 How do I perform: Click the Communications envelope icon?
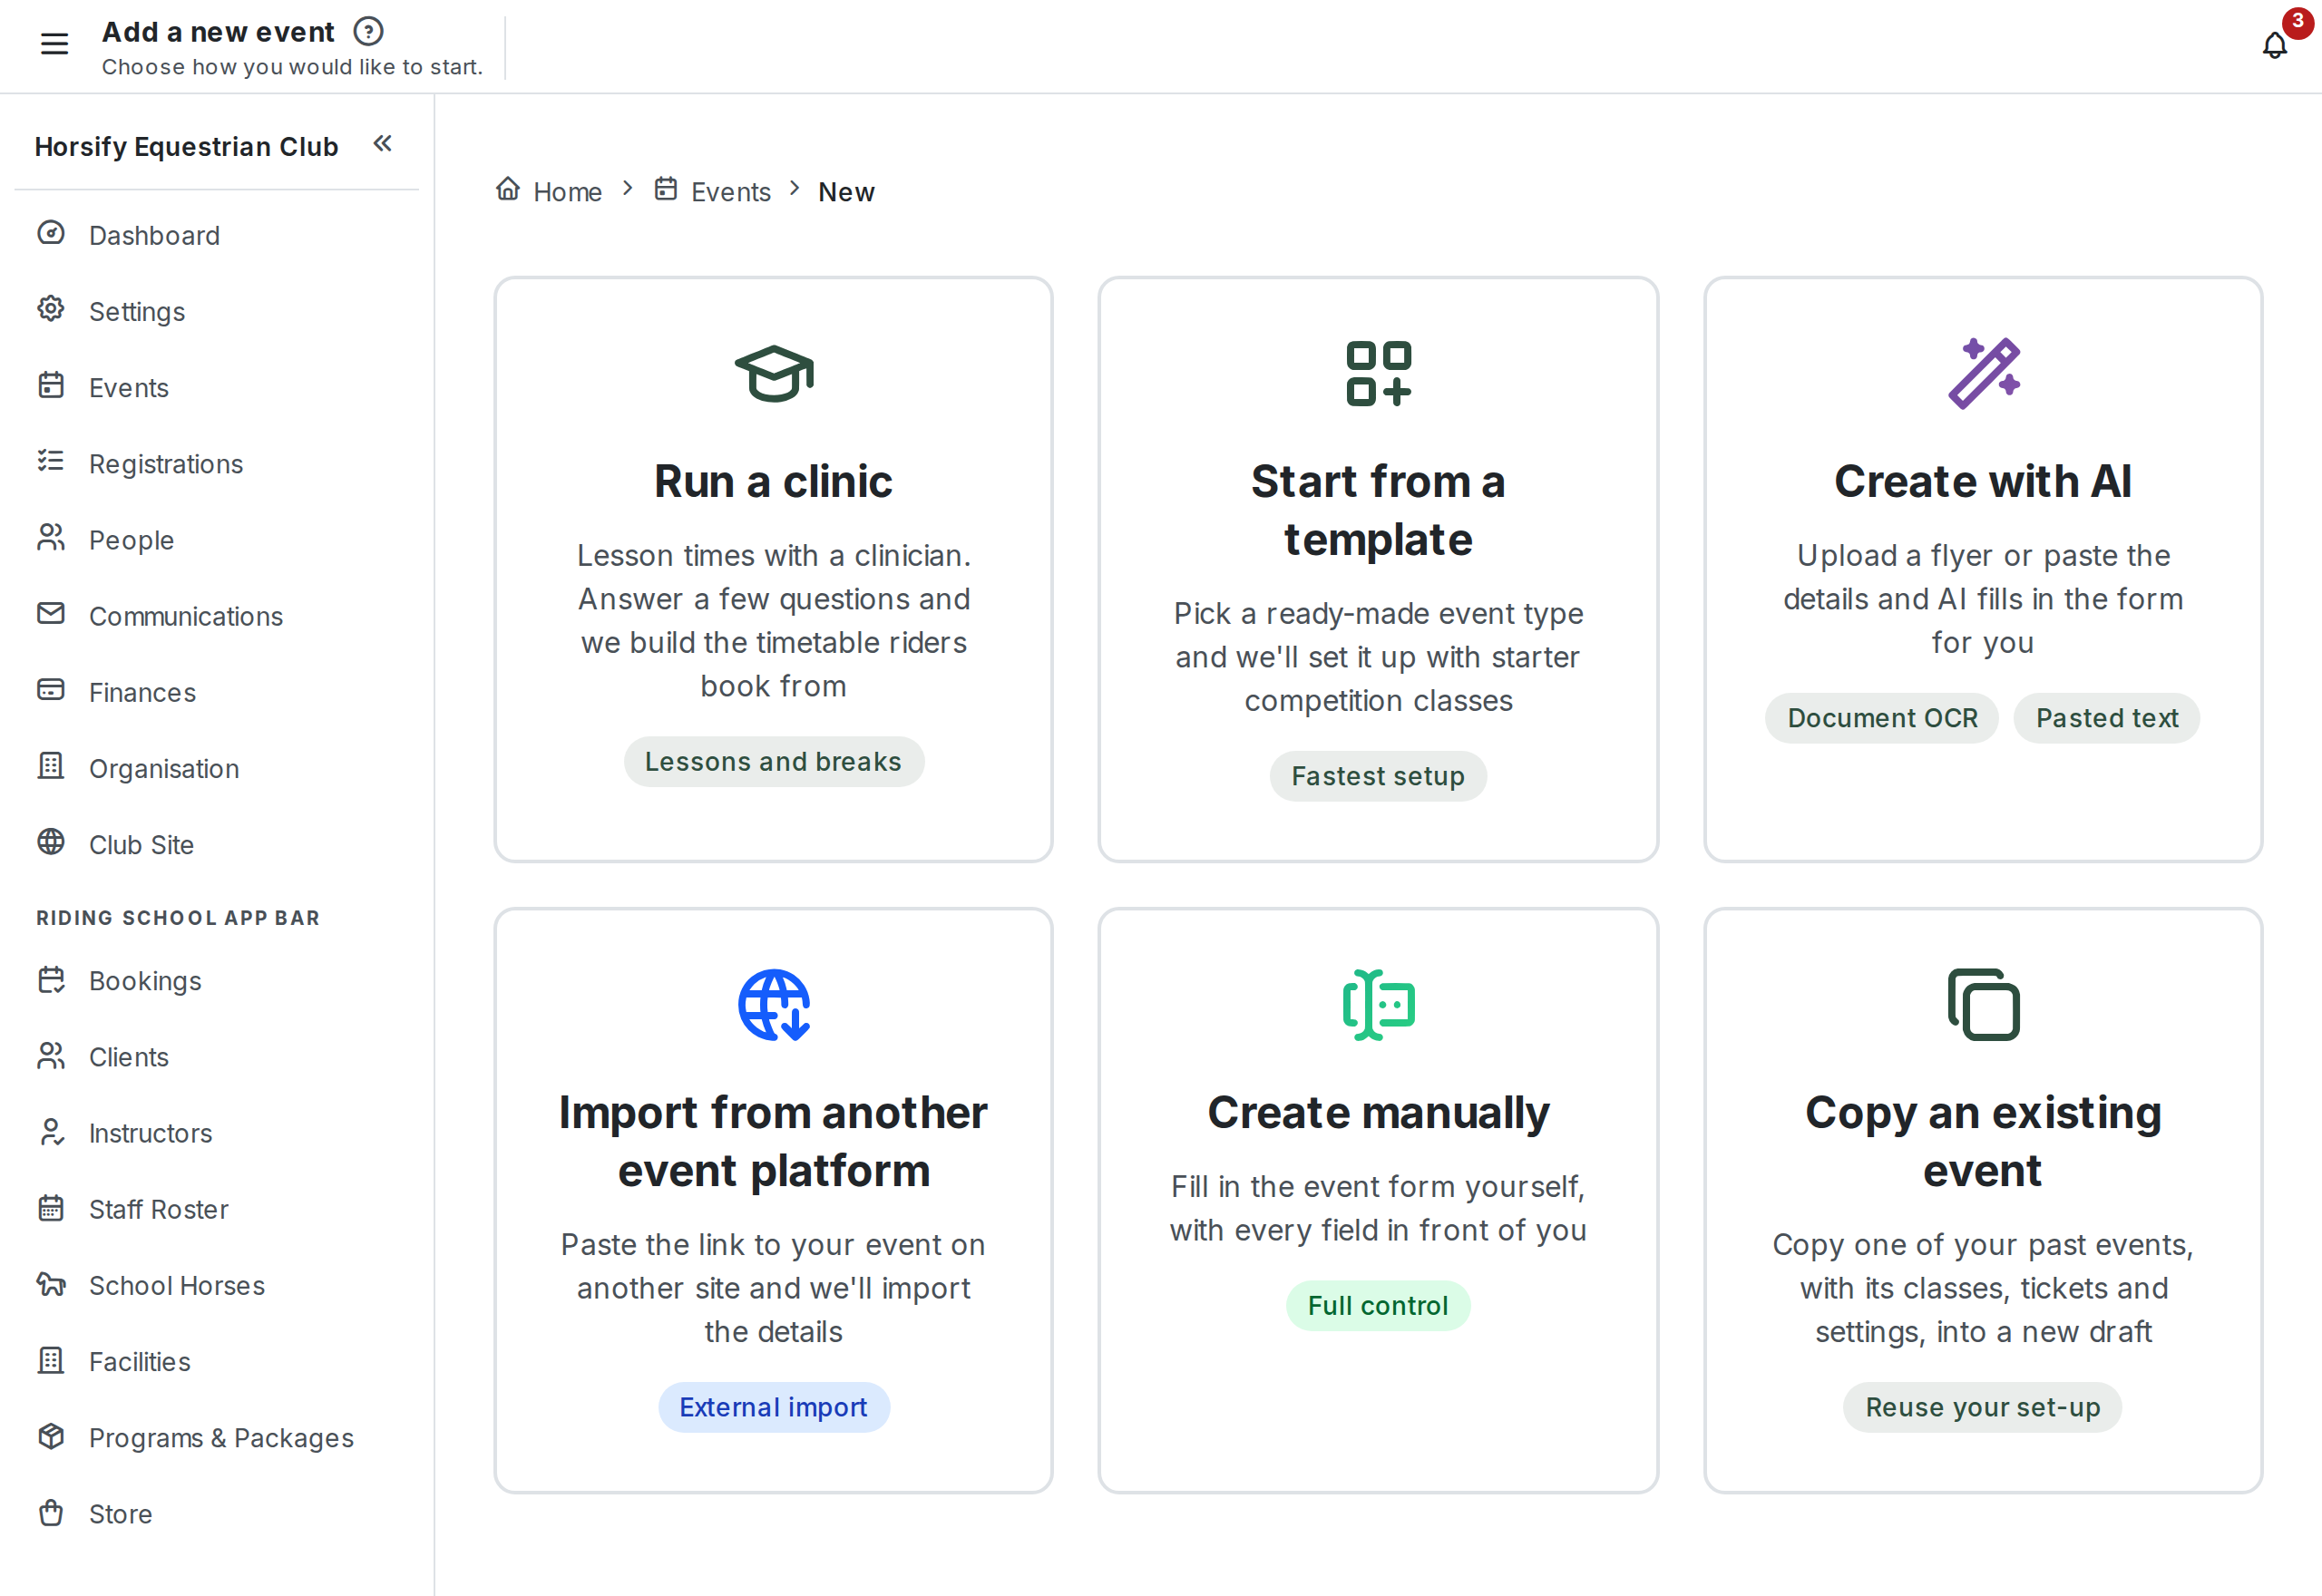click(51, 614)
